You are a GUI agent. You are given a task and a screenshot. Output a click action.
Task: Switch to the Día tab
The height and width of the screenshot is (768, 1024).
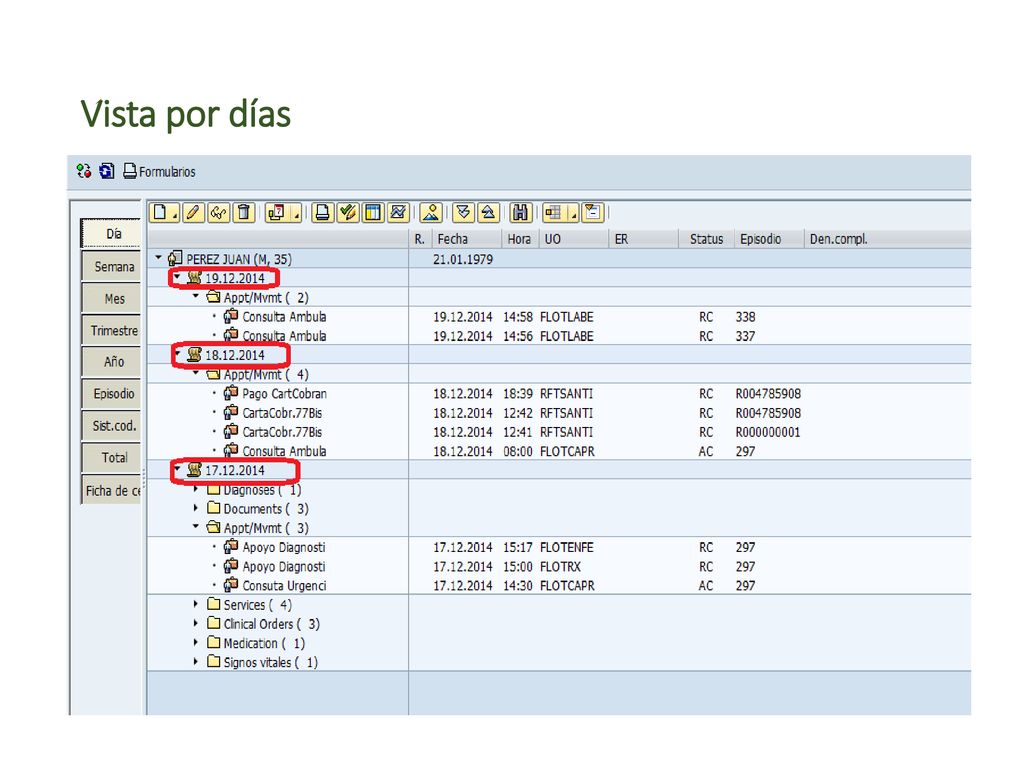click(111, 233)
